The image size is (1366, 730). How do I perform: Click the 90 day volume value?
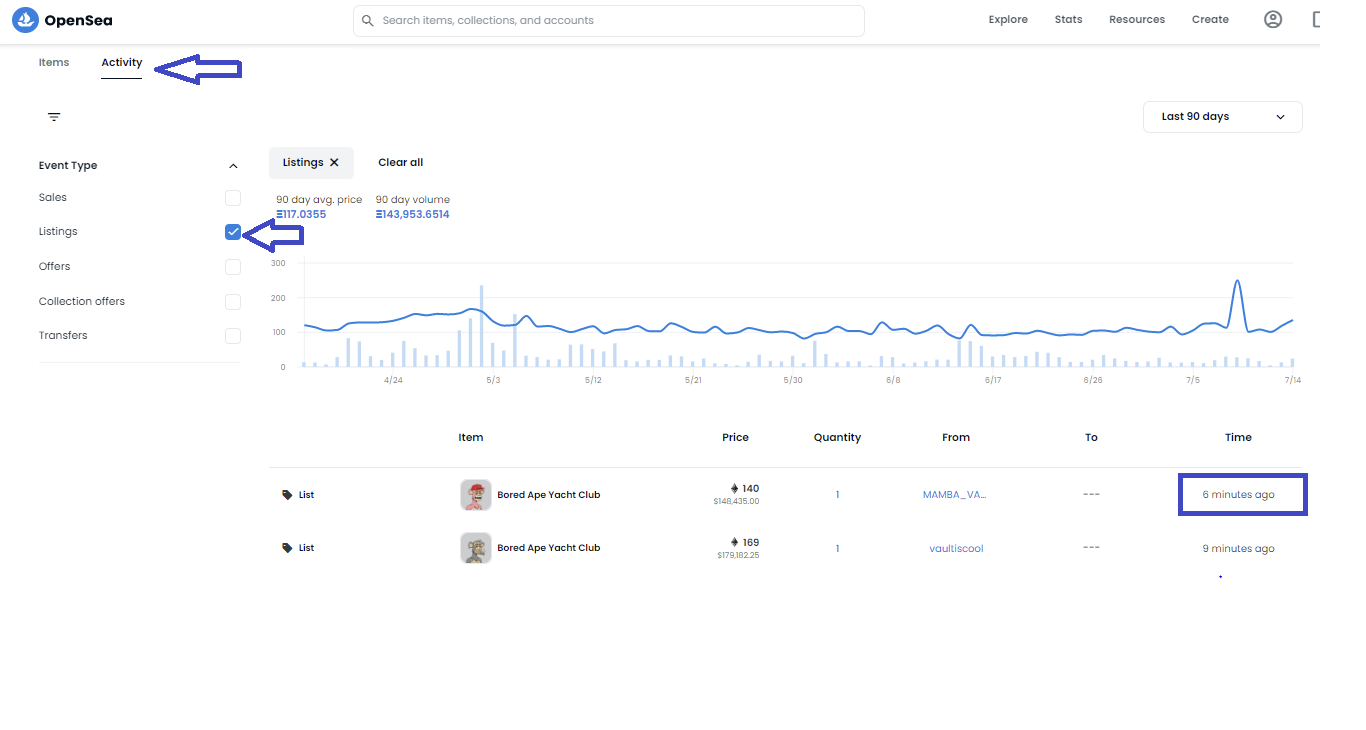pos(413,214)
